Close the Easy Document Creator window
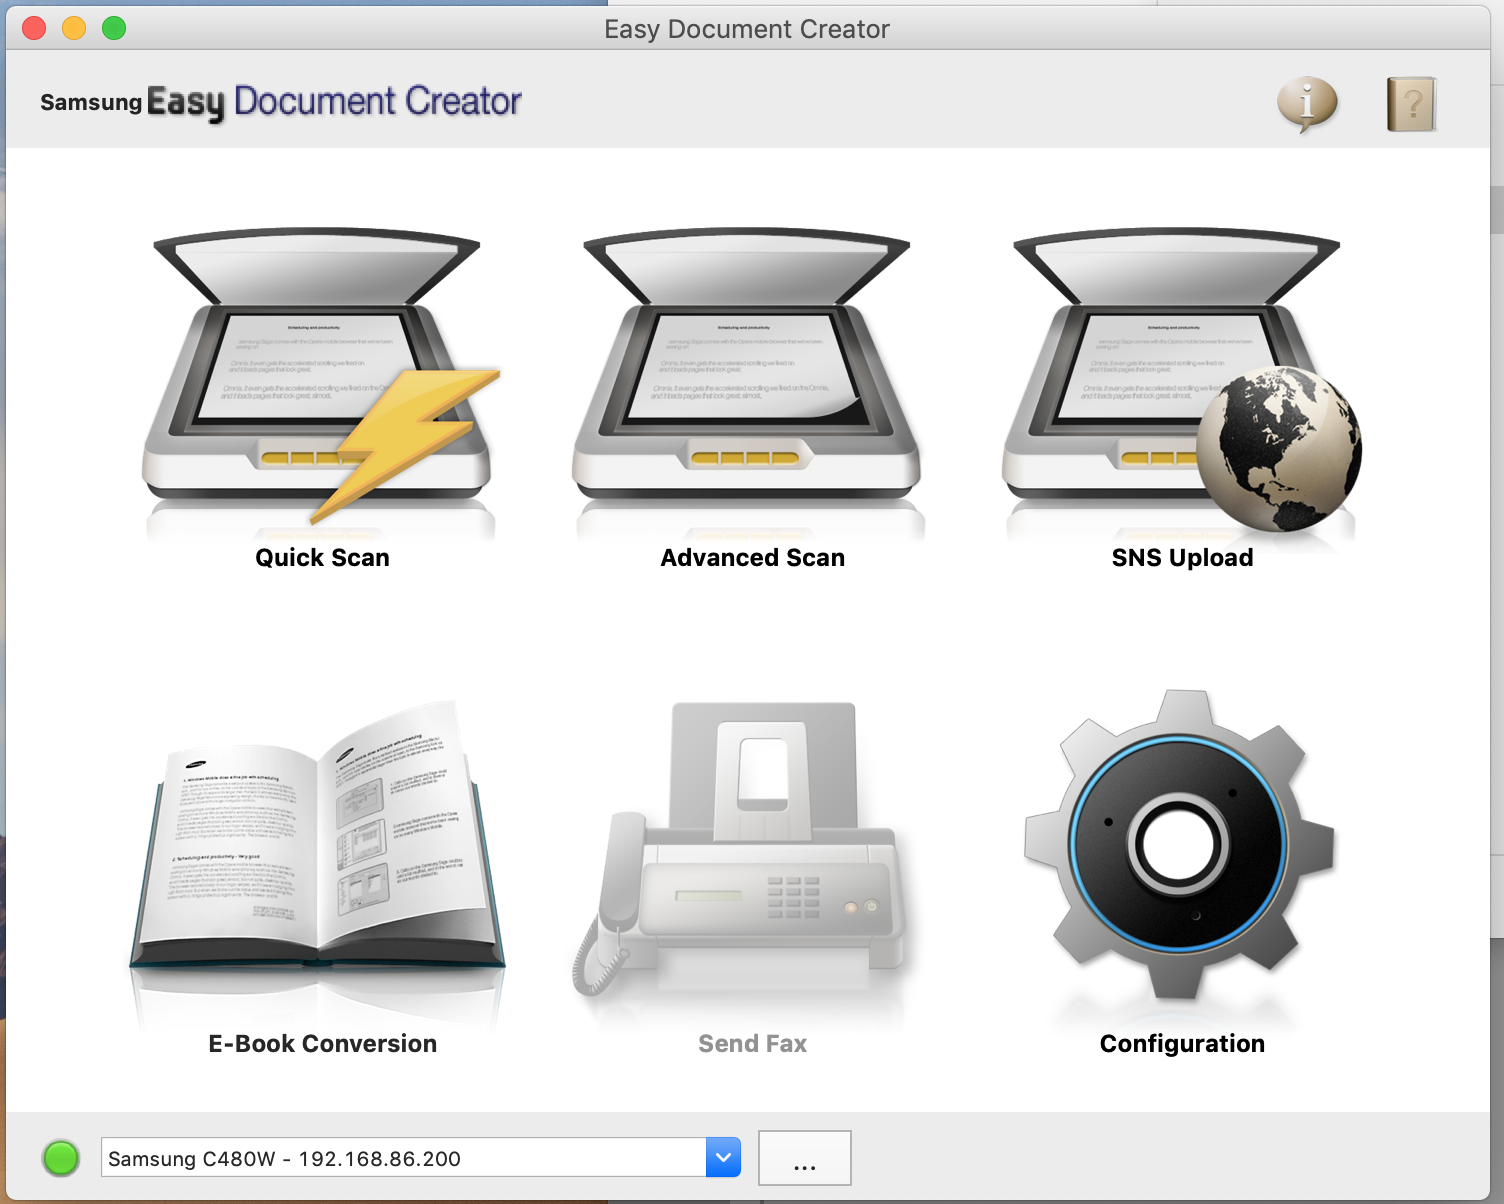This screenshot has width=1504, height=1204. click(34, 28)
